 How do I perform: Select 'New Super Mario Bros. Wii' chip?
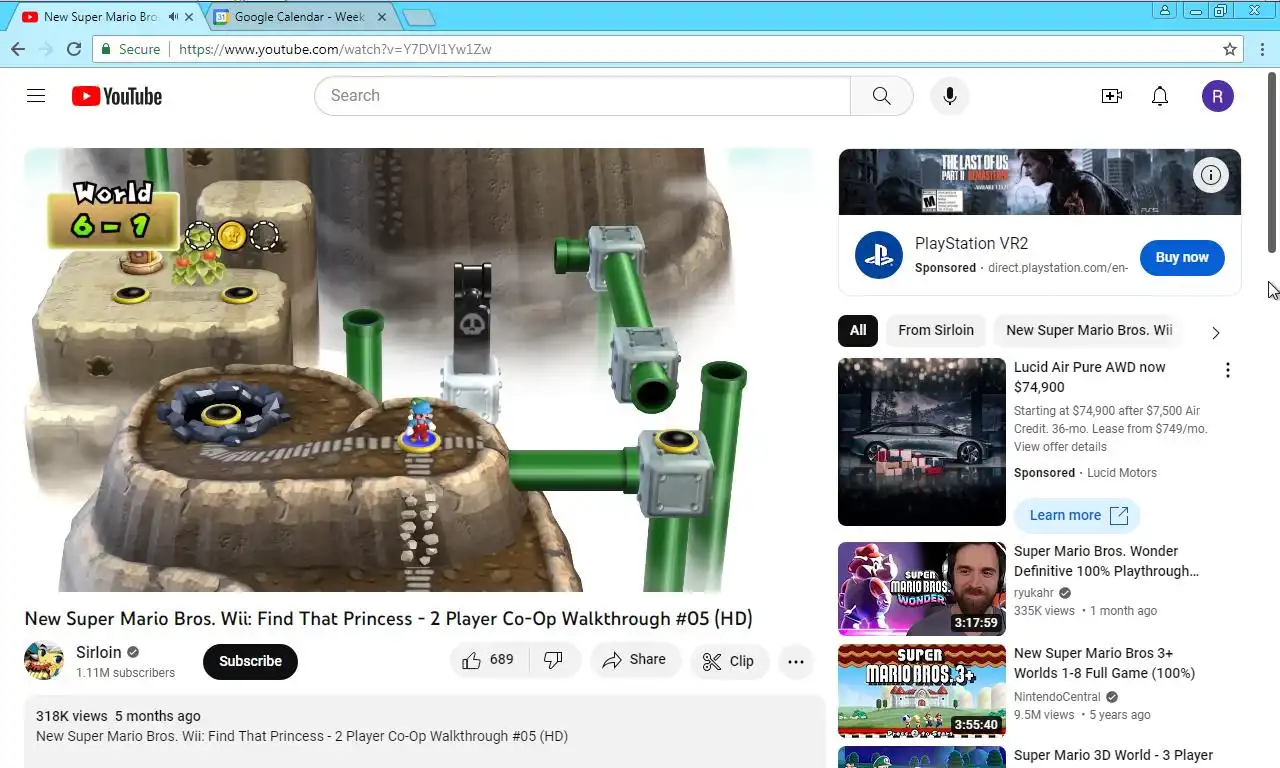click(1089, 330)
